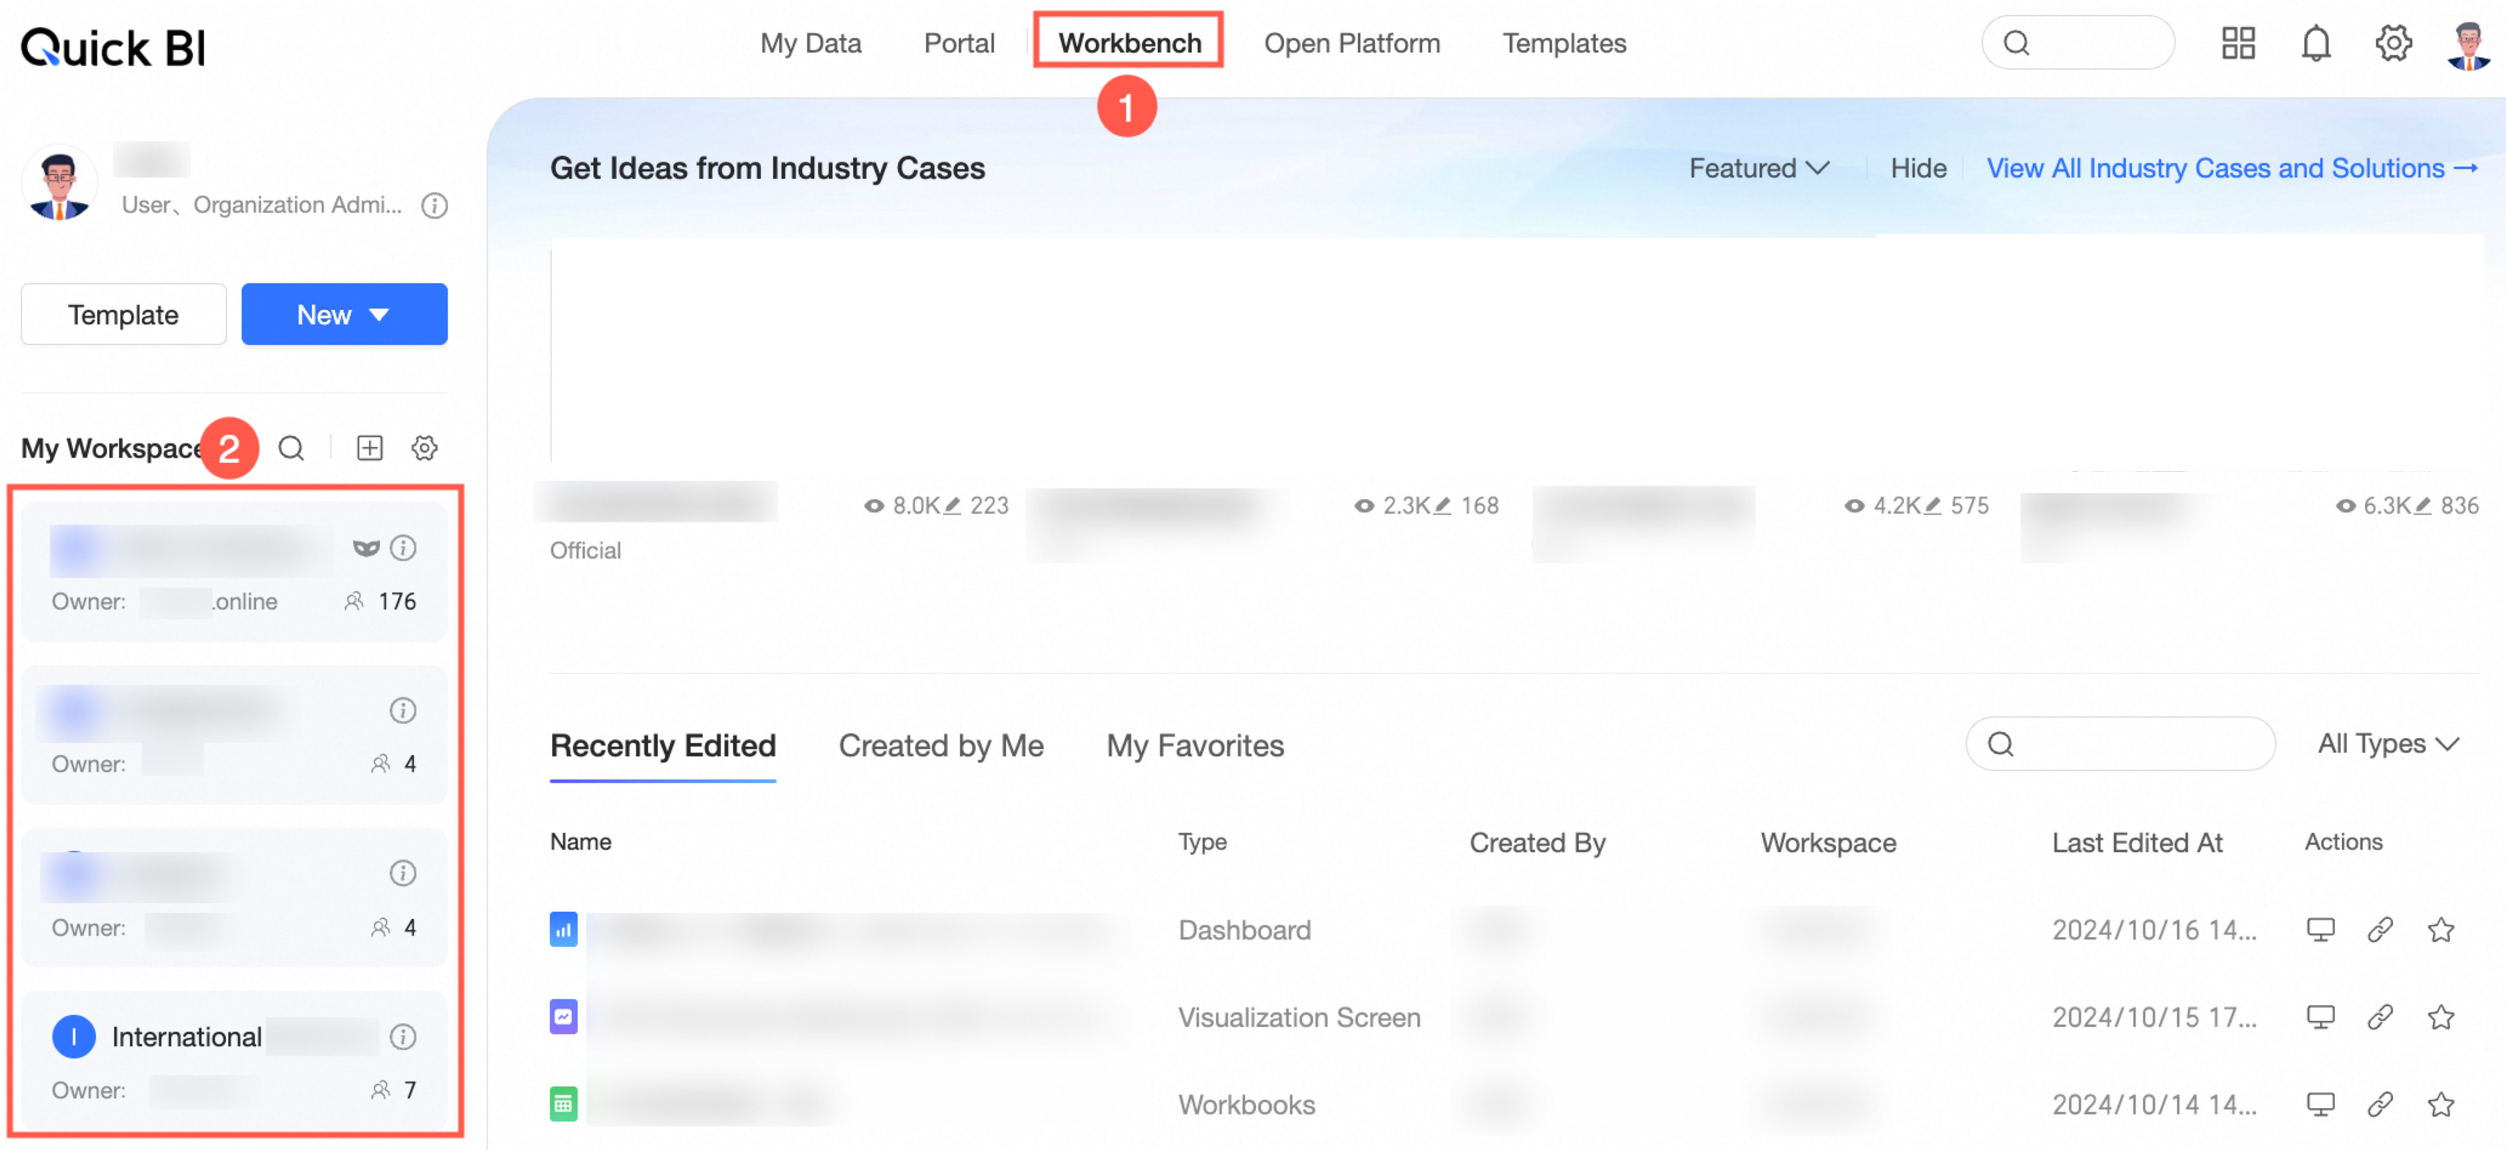Click the add workspace plus icon

tap(370, 448)
